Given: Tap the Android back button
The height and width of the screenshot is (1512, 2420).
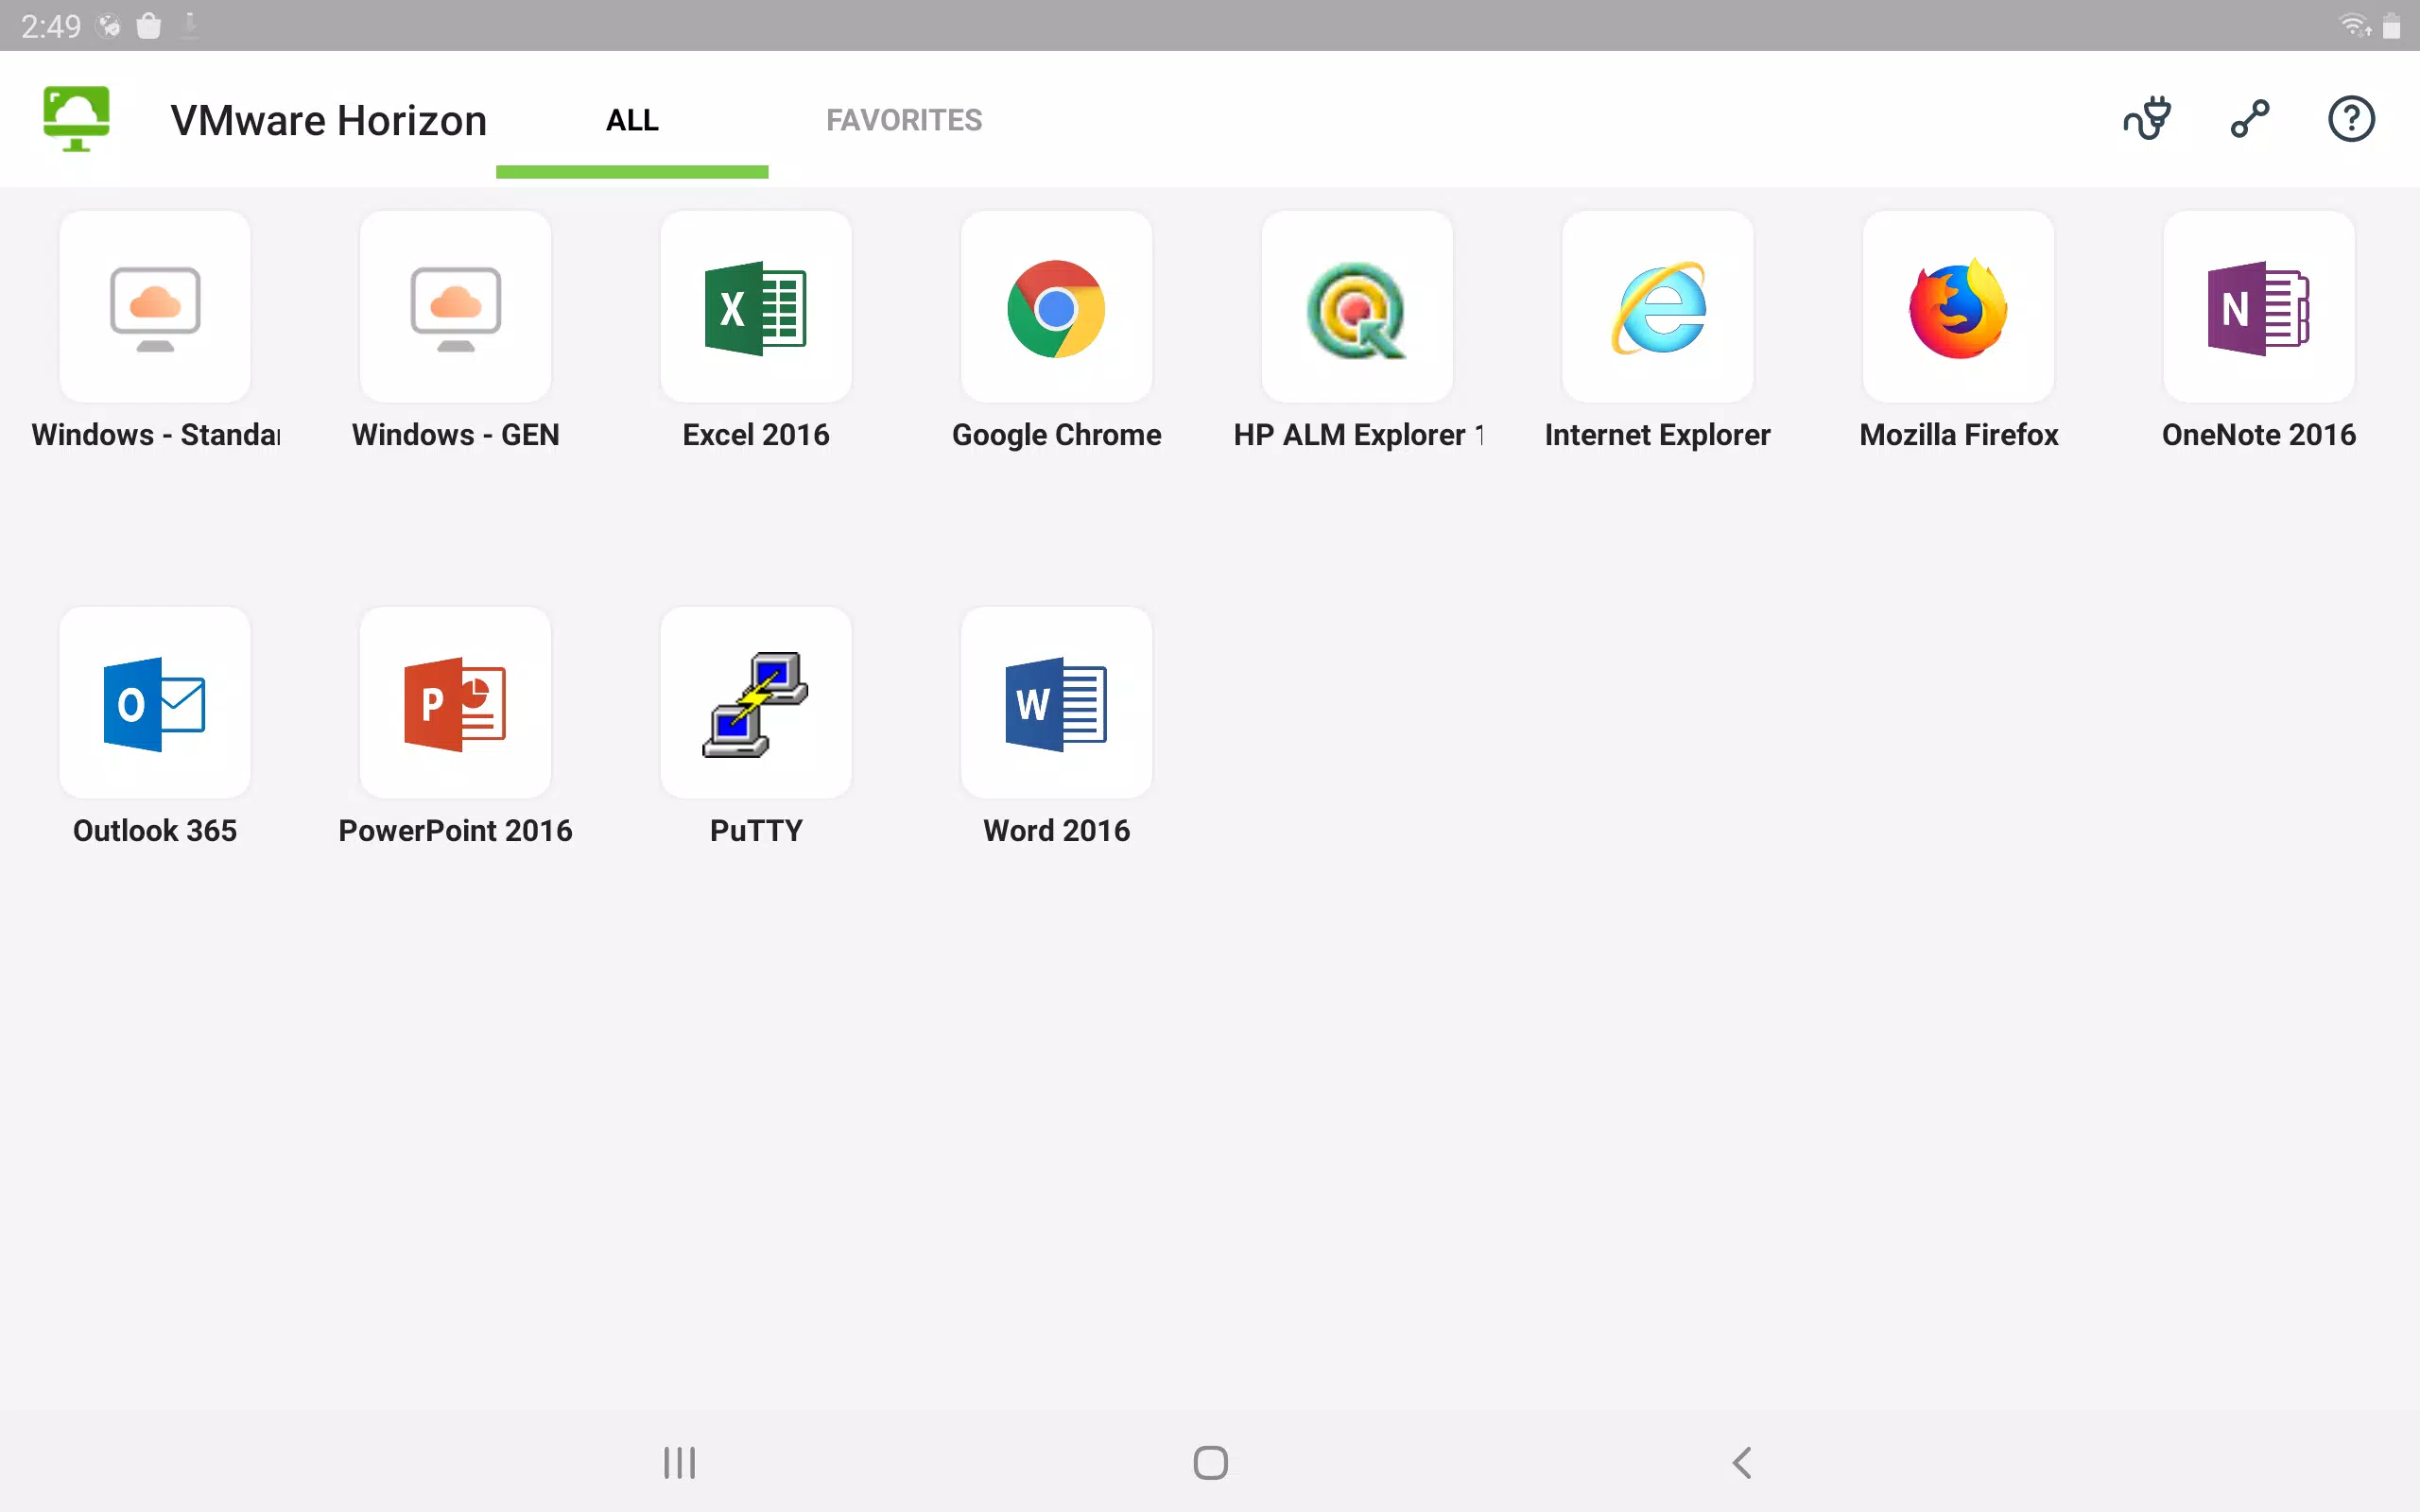Looking at the screenshot, I should [1741, 1463].
